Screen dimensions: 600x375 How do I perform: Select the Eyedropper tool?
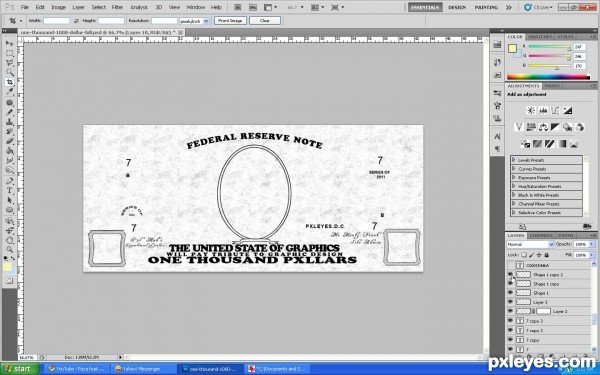point(9,92)
